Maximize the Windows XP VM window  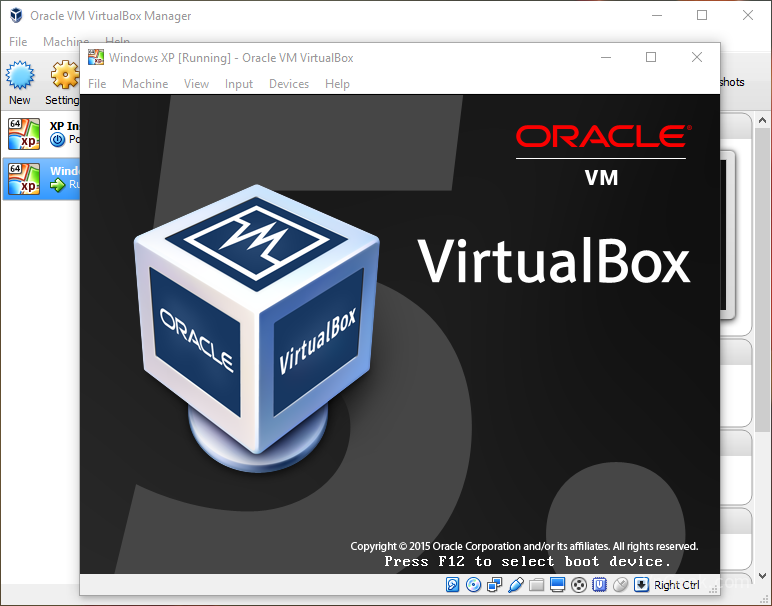pos(651,57)
